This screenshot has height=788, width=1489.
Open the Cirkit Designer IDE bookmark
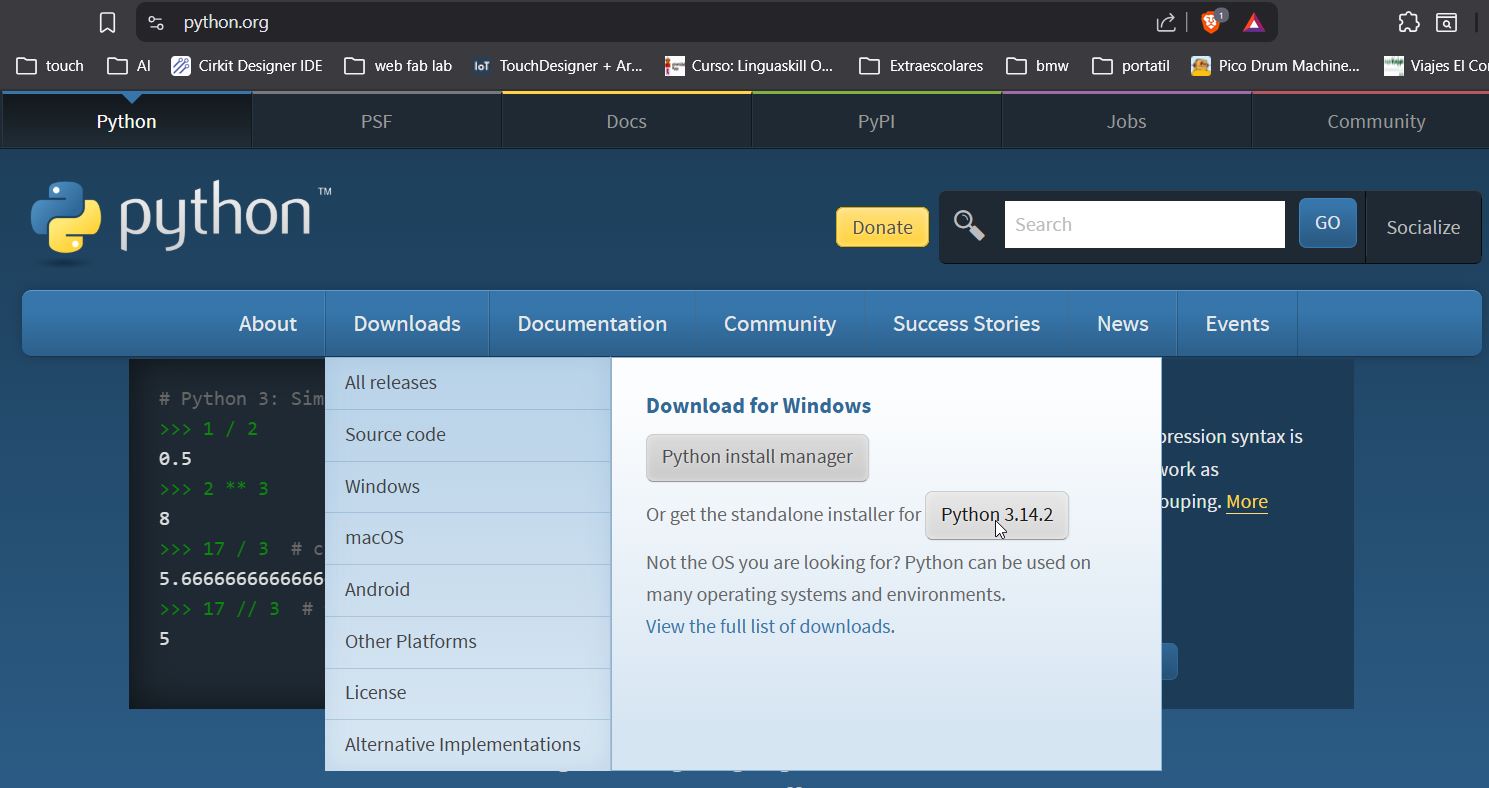click(247, 66)
